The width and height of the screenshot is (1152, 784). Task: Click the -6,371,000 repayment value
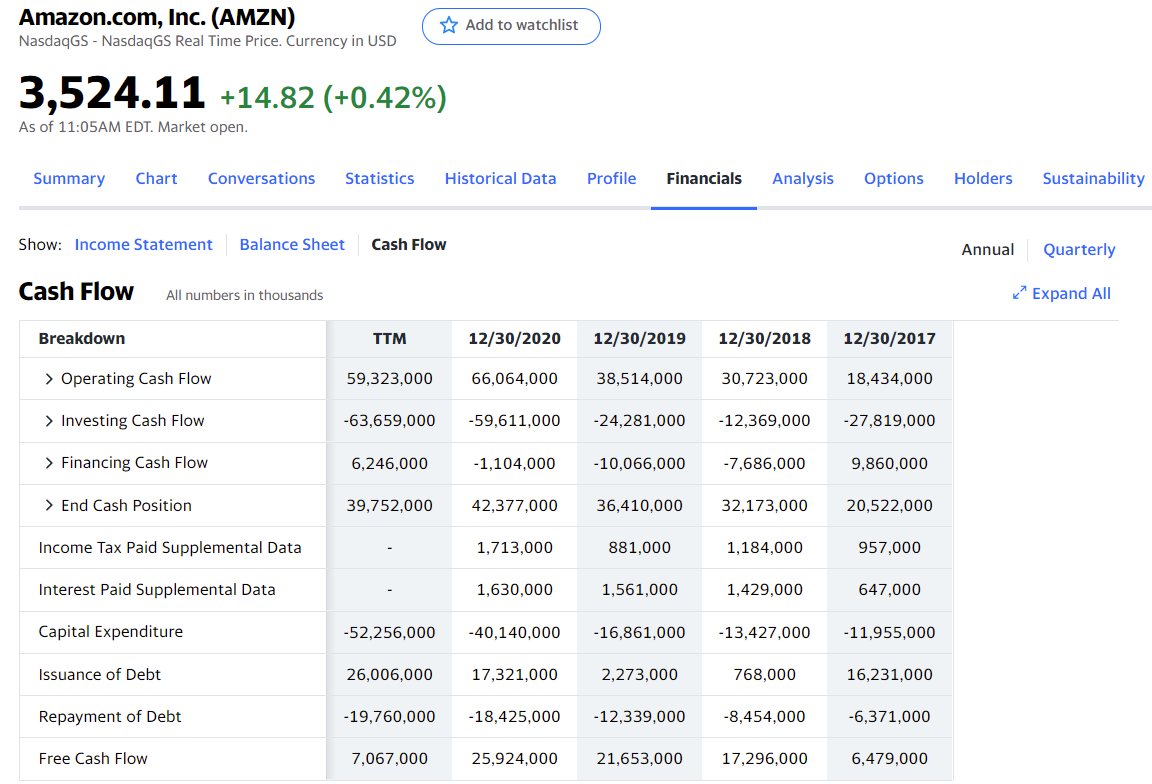click(x=889, y=716)
